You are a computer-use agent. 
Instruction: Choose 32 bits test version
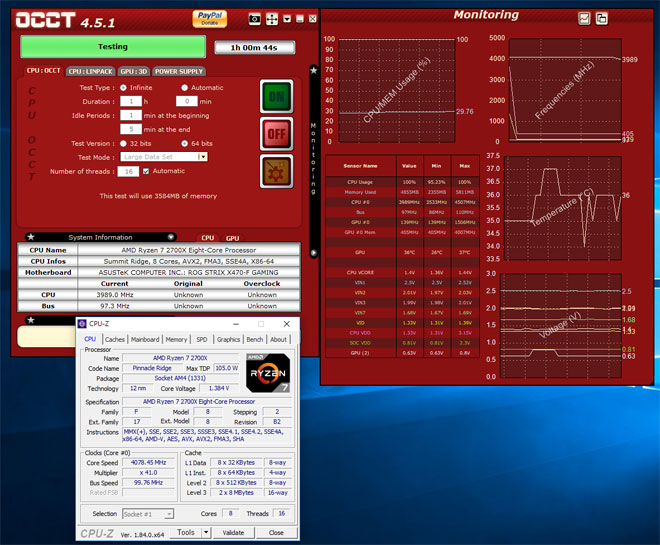pos(123,144)
